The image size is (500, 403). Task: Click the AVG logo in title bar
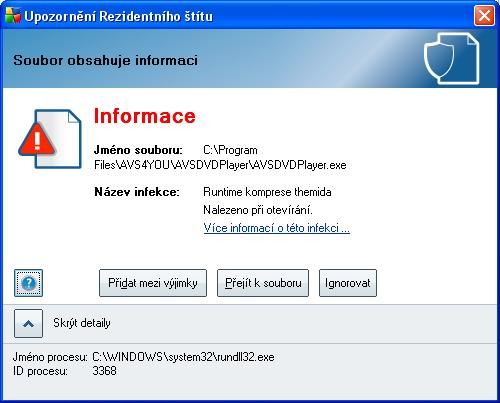pos(13,15)
